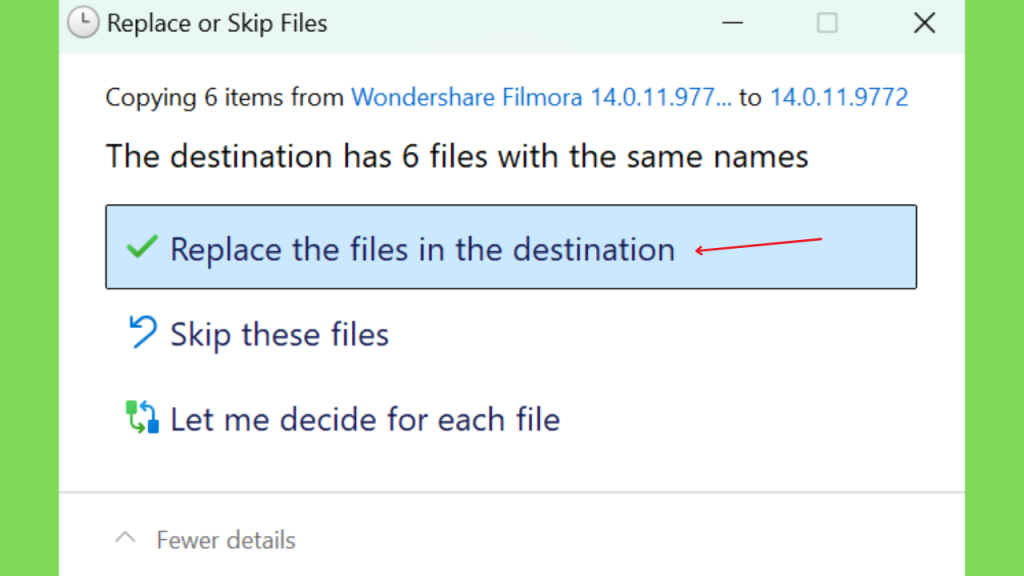
Task: Click the greyed-out maximize square icon
Action: [827, 23]
